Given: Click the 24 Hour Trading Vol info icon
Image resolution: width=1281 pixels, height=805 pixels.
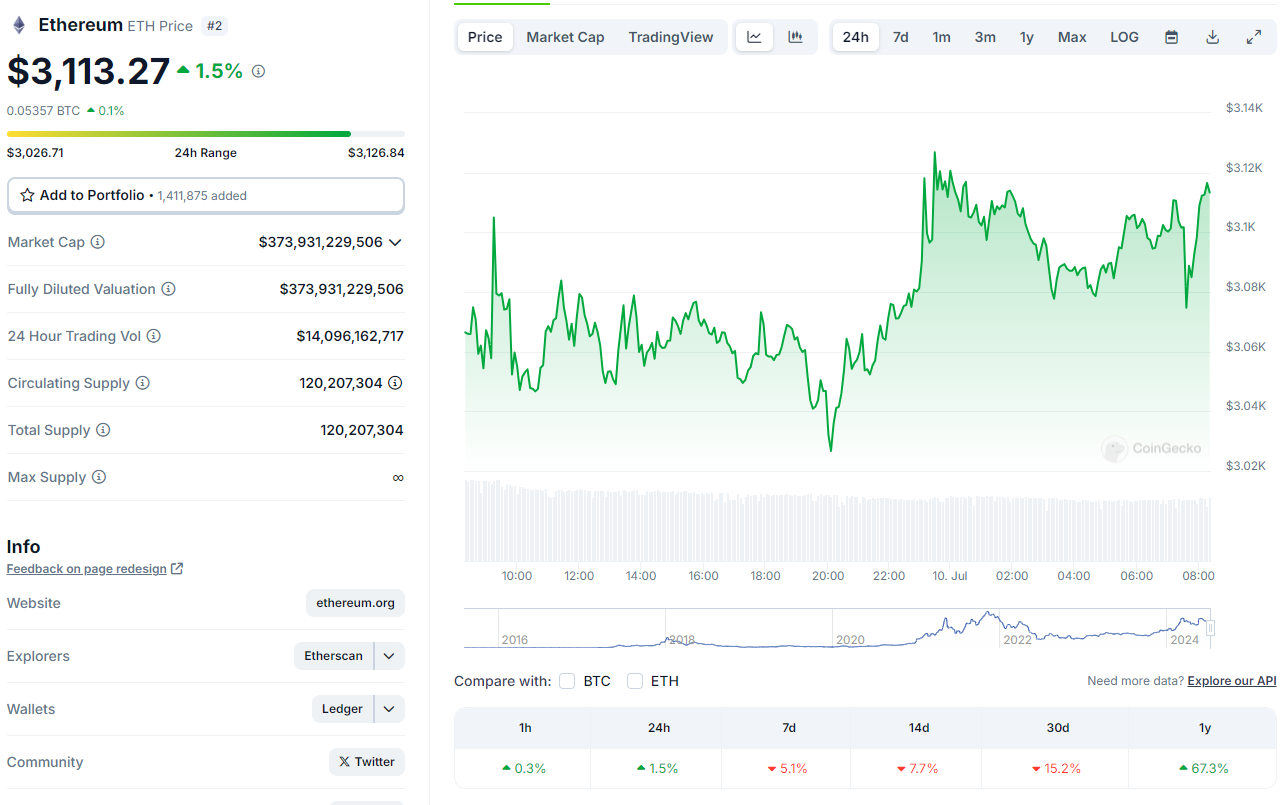Looking at the screenshot, I should 153,336.
